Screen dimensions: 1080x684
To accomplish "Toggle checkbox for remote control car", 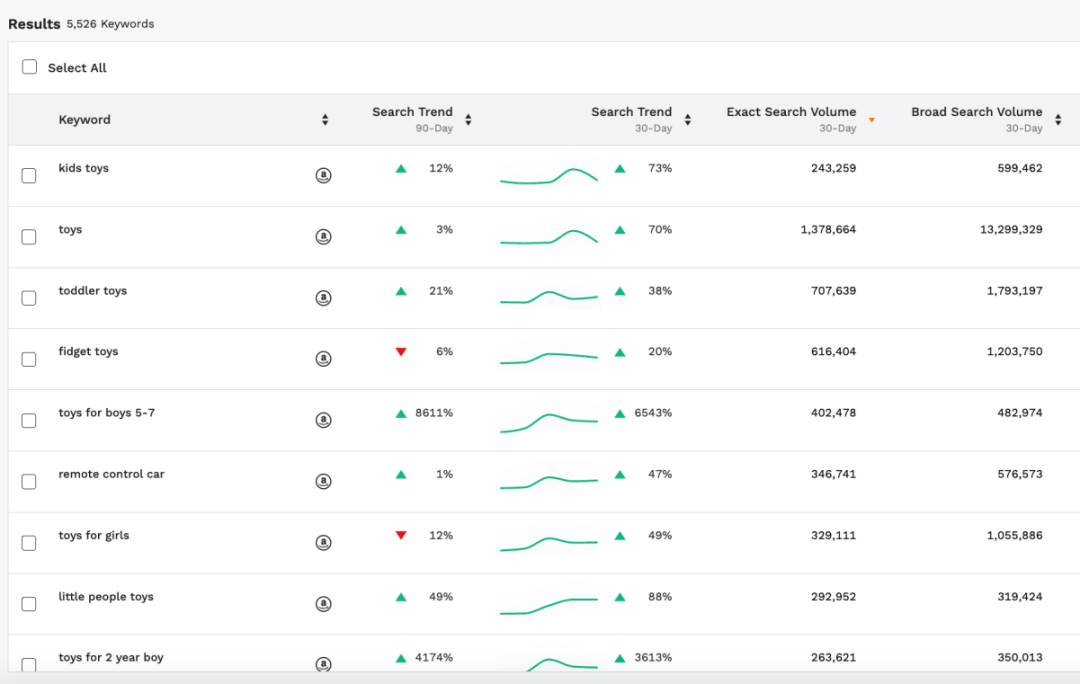I will click(x=29, y=482).
